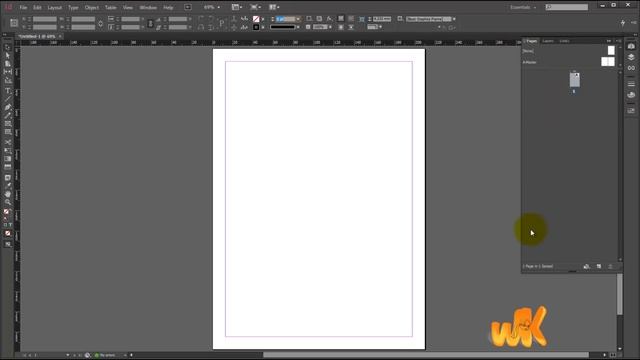Open the Layout menu

pyautogui.click(x=55, y=7)
